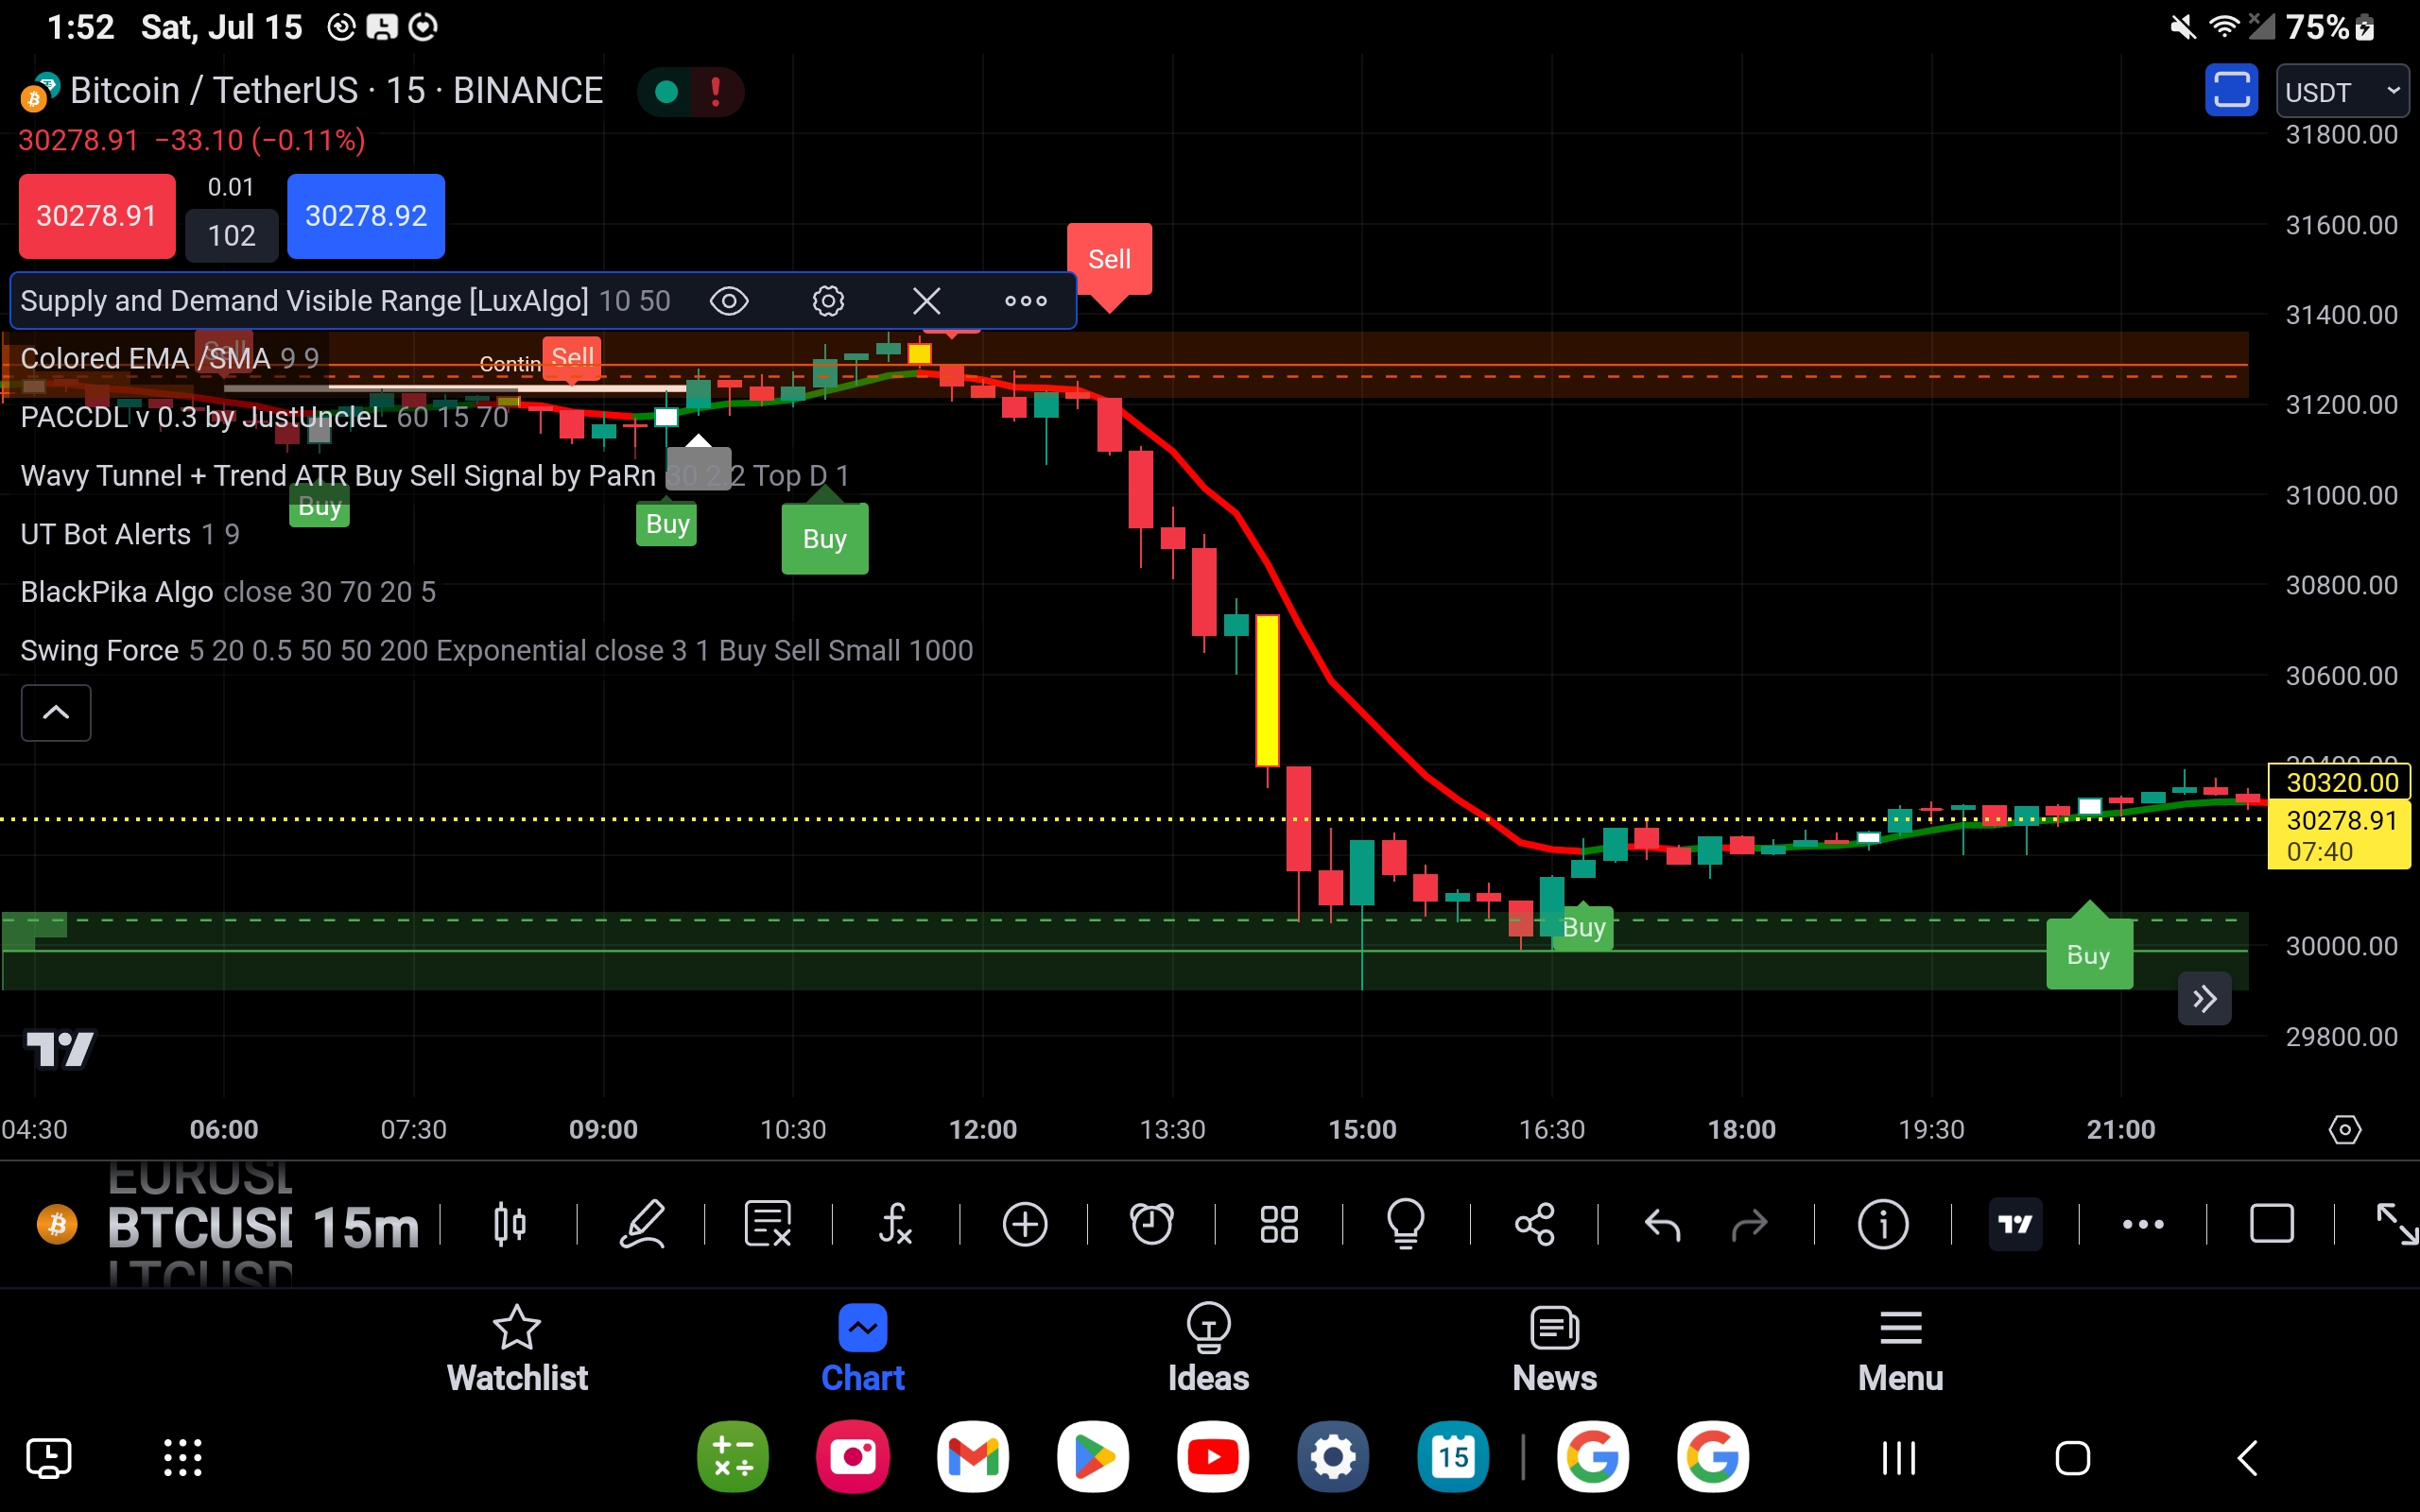Select the UT Bot Alerts indicator legend
The height and width of the screenshot is (1512, 2420).
click(x=129, y=534)
